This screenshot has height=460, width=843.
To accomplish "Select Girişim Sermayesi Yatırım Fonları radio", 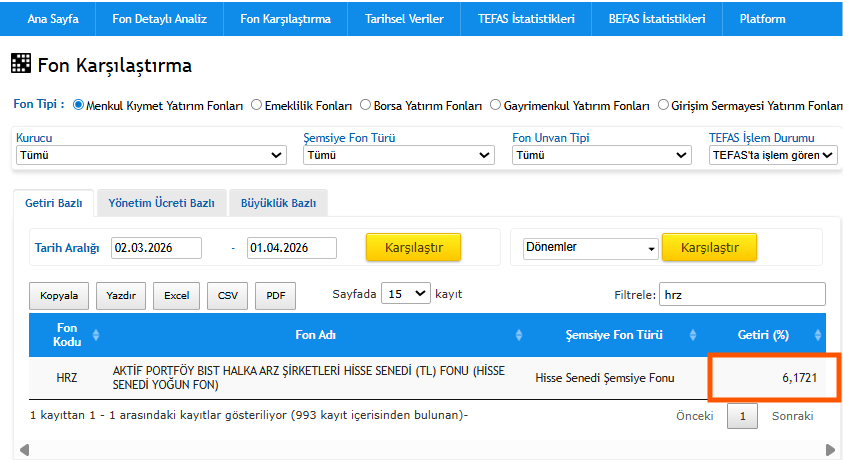I will (x=663, y=105).
